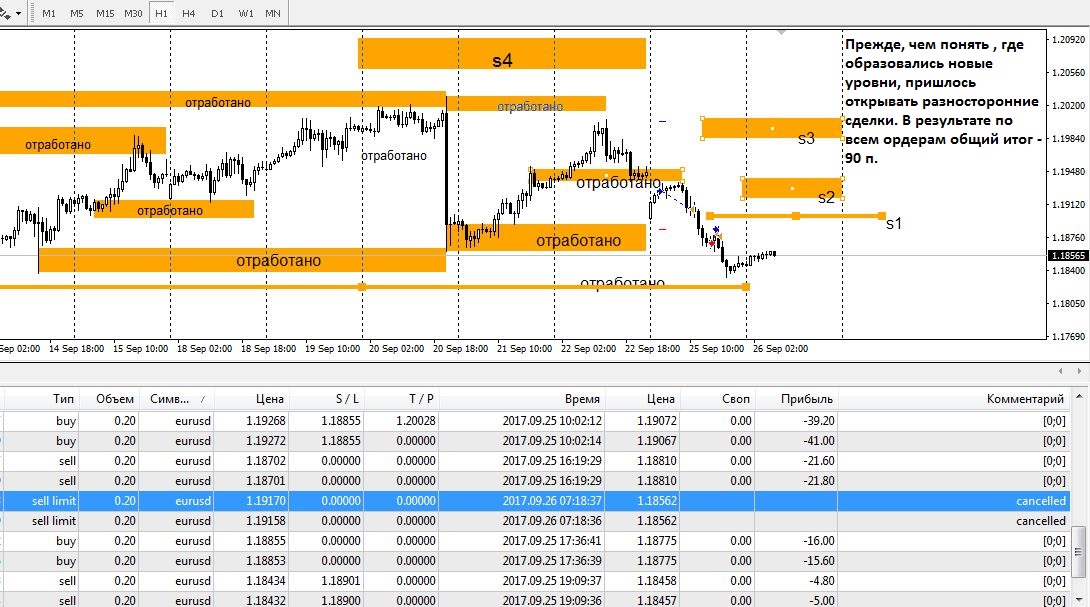Viewport: 1090px width, 607px height.
Task: Select the s3 orange rectangle
Action: click(x=772, y=129)
